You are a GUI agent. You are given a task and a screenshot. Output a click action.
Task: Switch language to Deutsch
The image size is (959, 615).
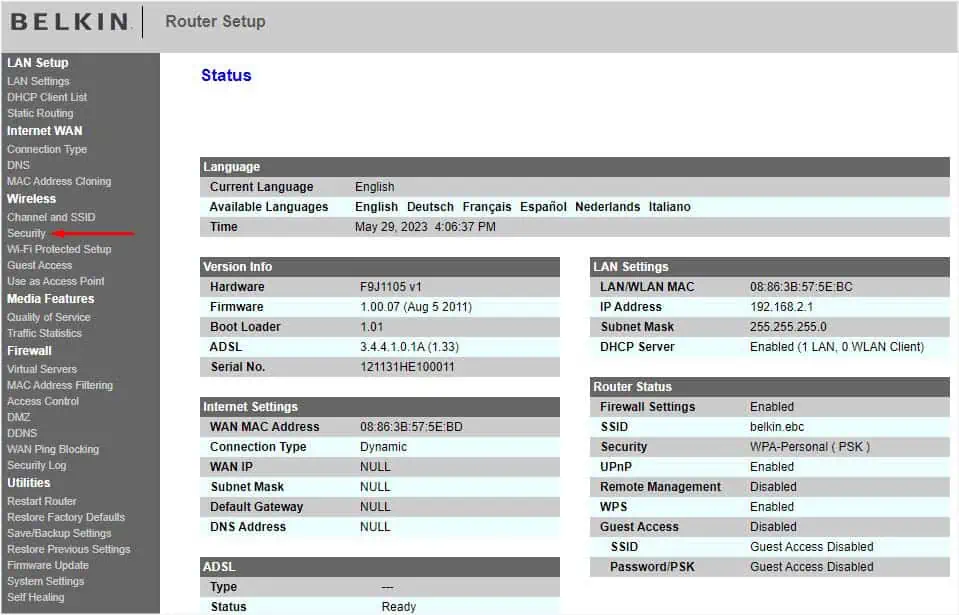point(430,207)
